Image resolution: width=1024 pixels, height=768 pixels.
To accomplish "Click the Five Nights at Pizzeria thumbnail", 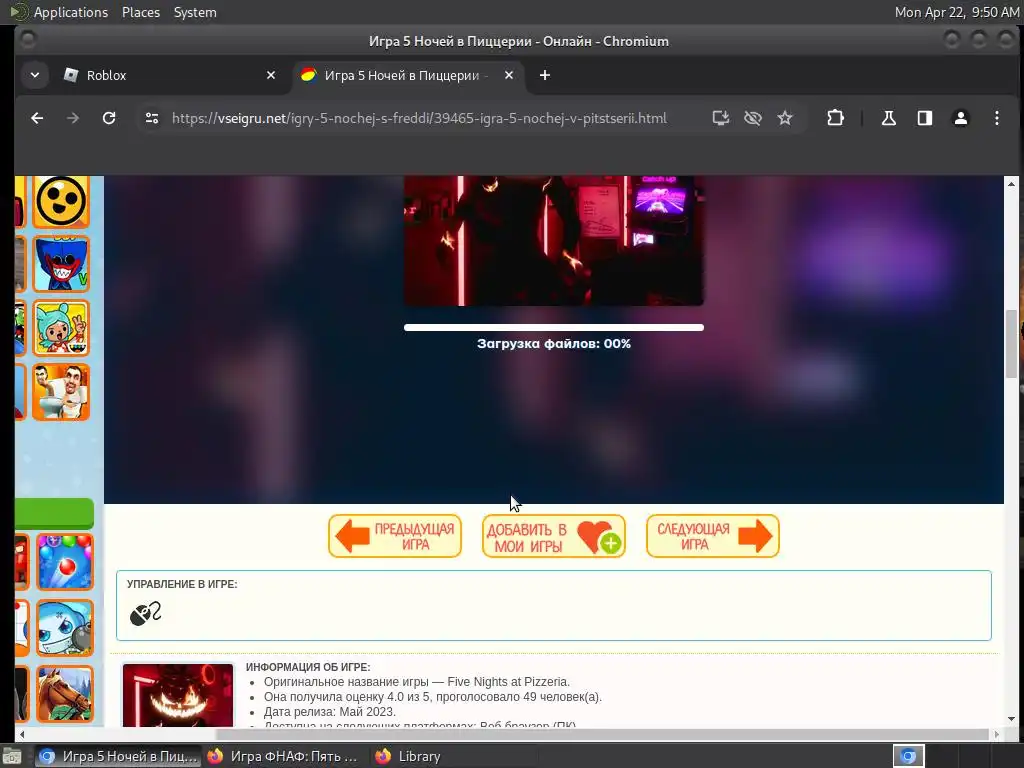I will coord(178,695).
